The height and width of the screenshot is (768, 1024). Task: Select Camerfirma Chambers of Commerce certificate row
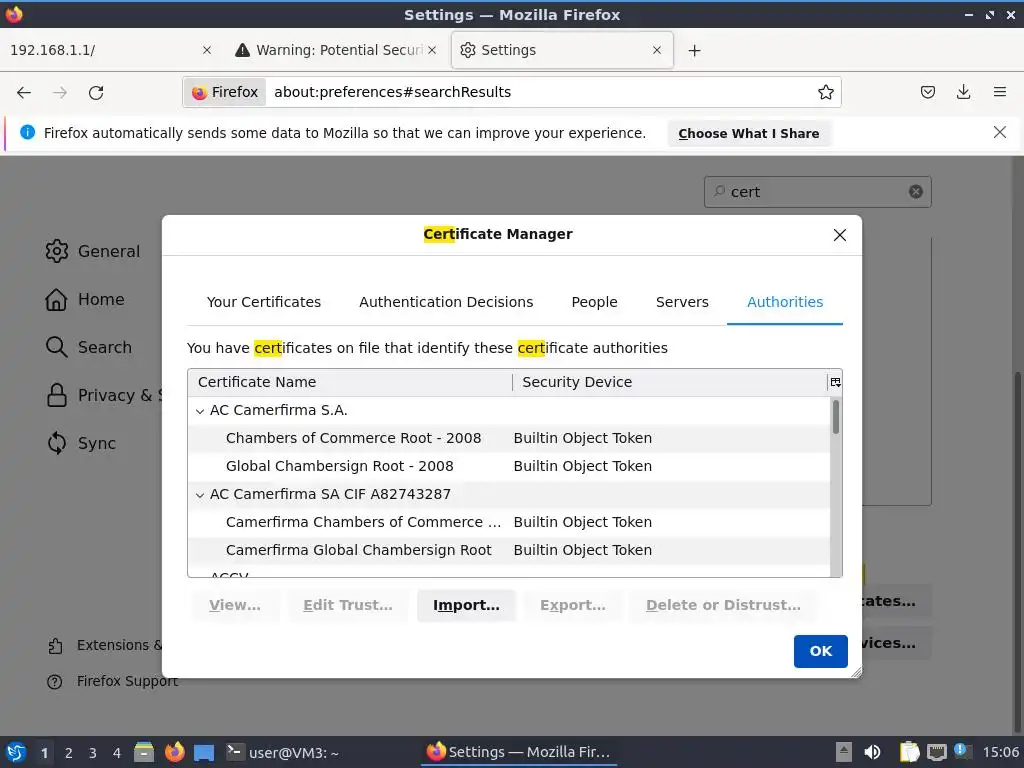tap(509, 522)
